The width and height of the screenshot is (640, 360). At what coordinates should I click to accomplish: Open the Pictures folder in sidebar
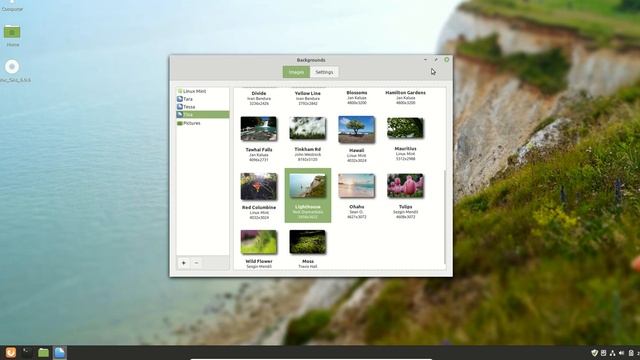pos(202,123)
